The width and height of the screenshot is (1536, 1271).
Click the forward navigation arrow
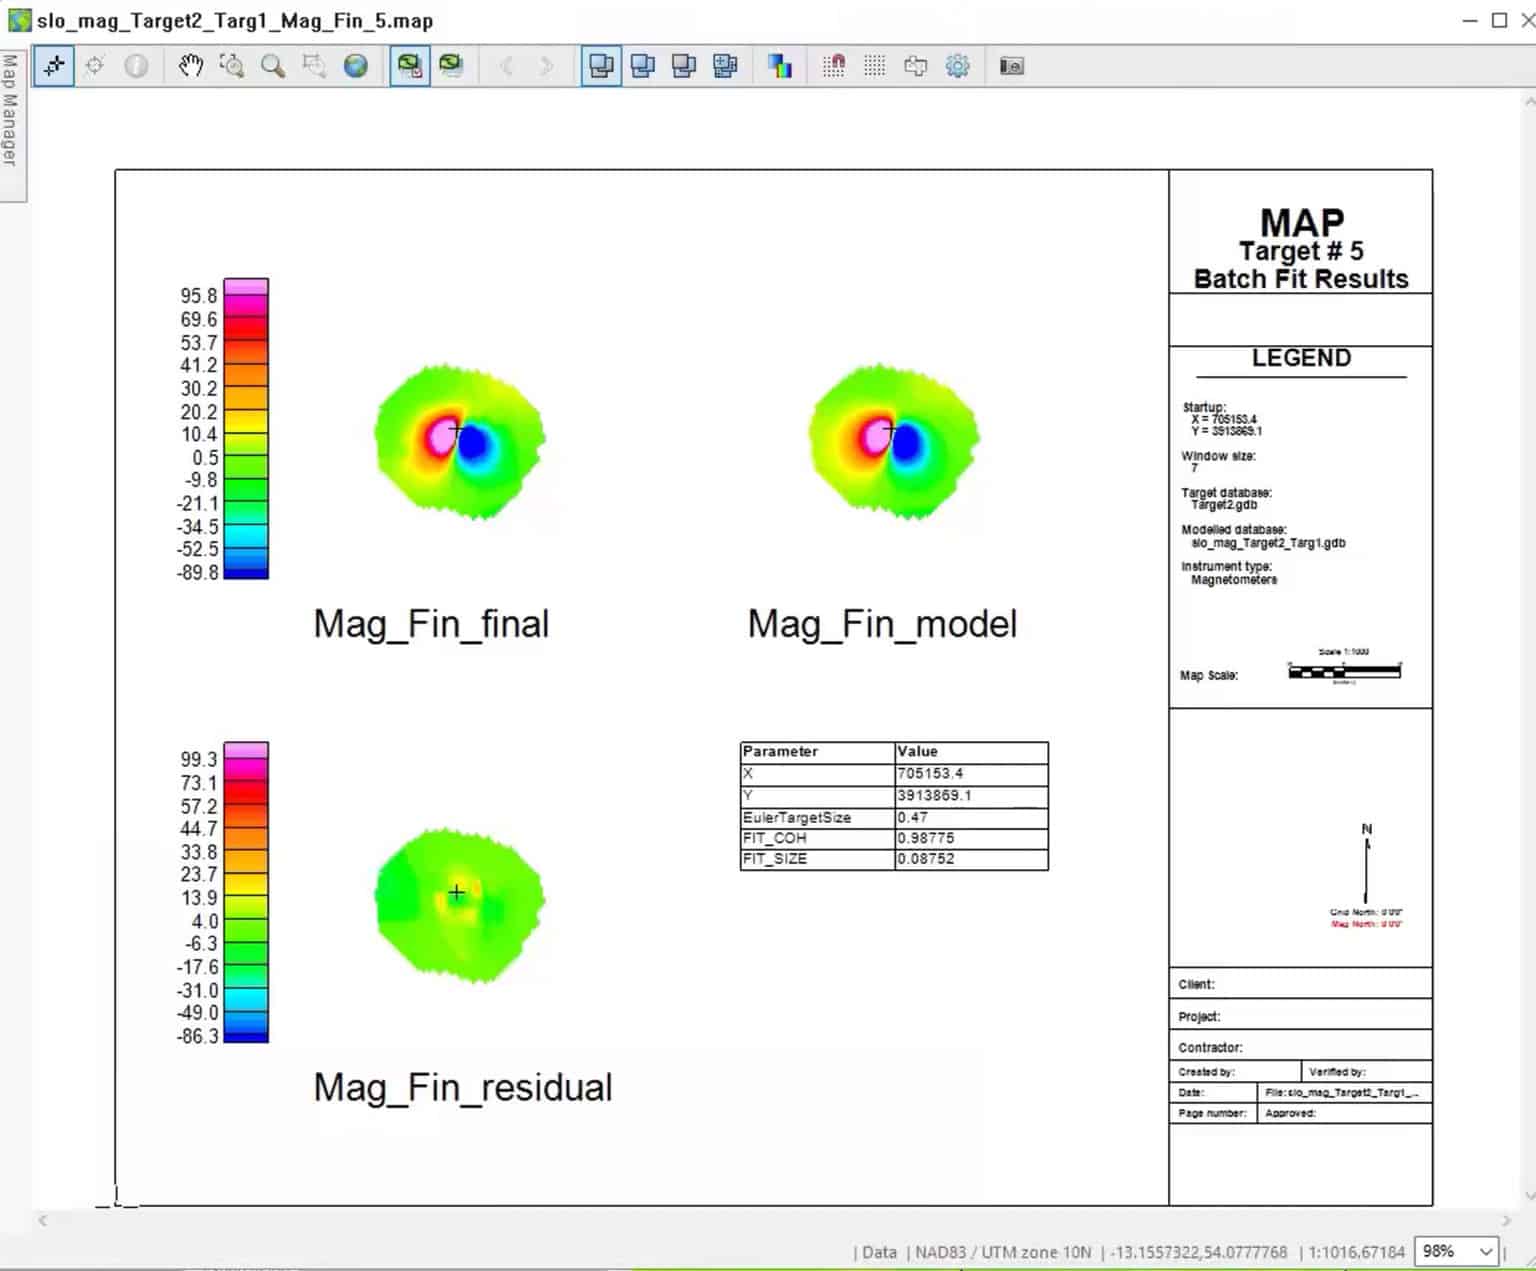(545, 65)
